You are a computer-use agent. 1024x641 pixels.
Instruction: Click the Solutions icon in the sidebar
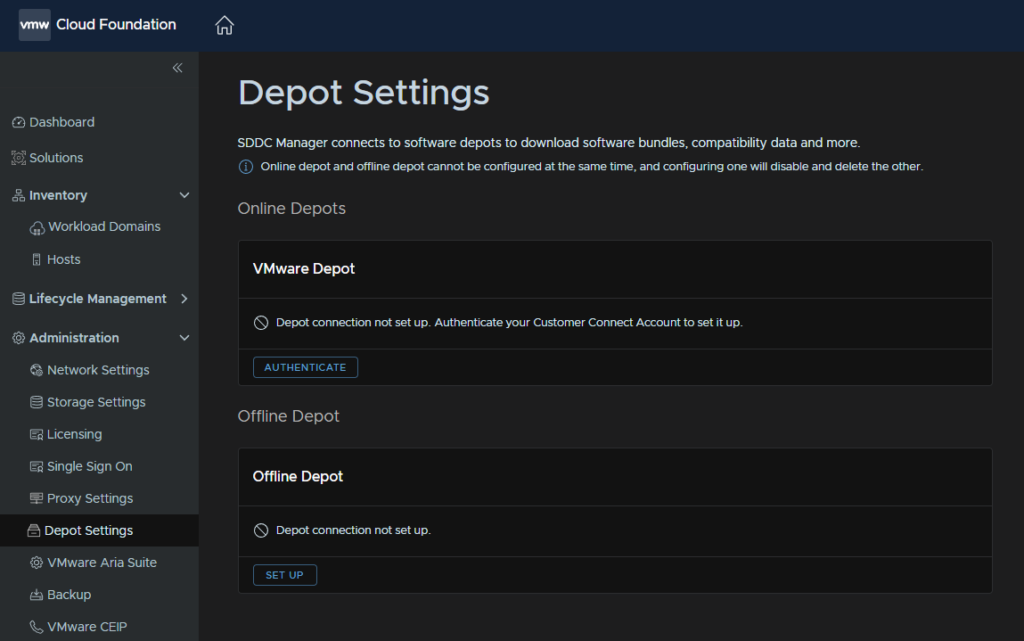point(18,158)
